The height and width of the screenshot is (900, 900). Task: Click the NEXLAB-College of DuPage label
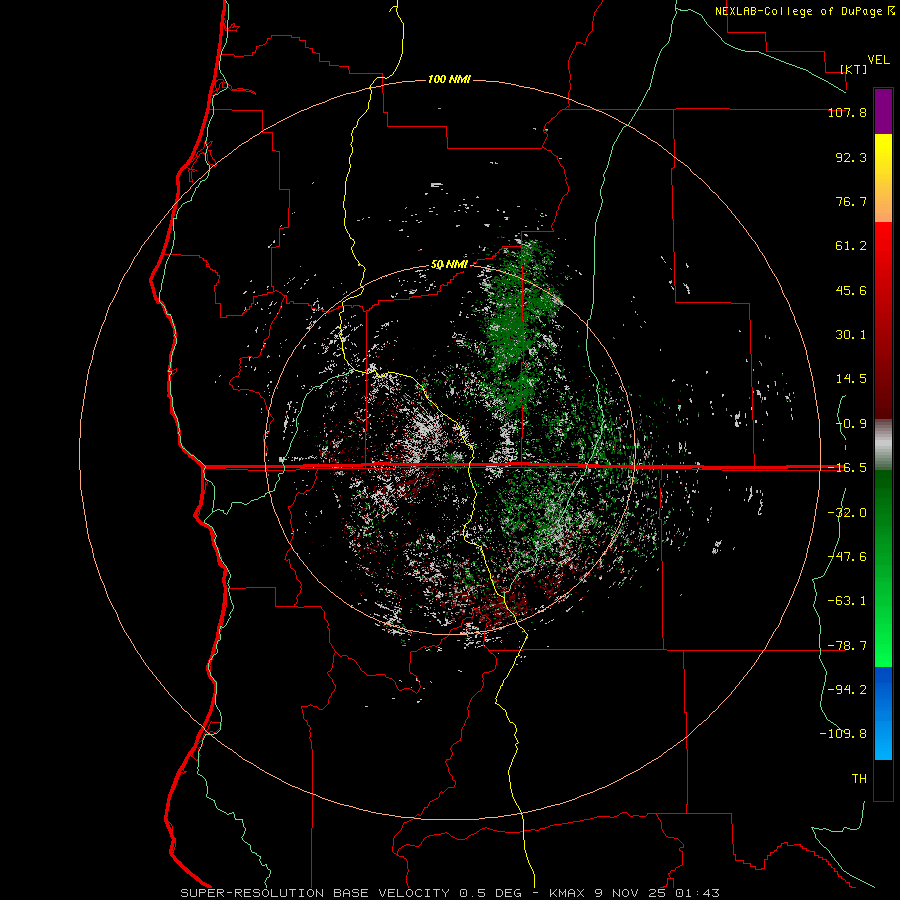(x=799, y=11)
